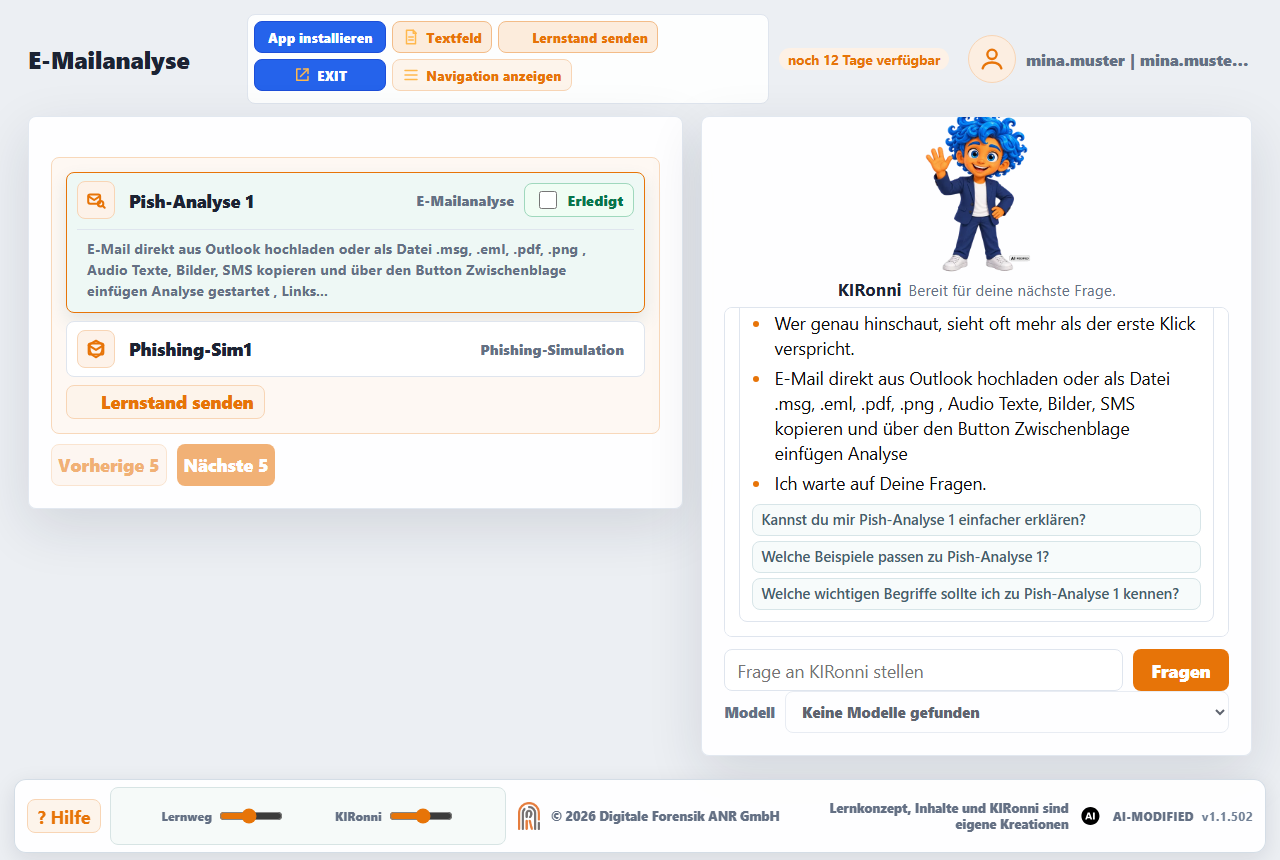Click the Pish-Analyse 1 mail search icon
1280x860 pixels.
tap(96, 200)
